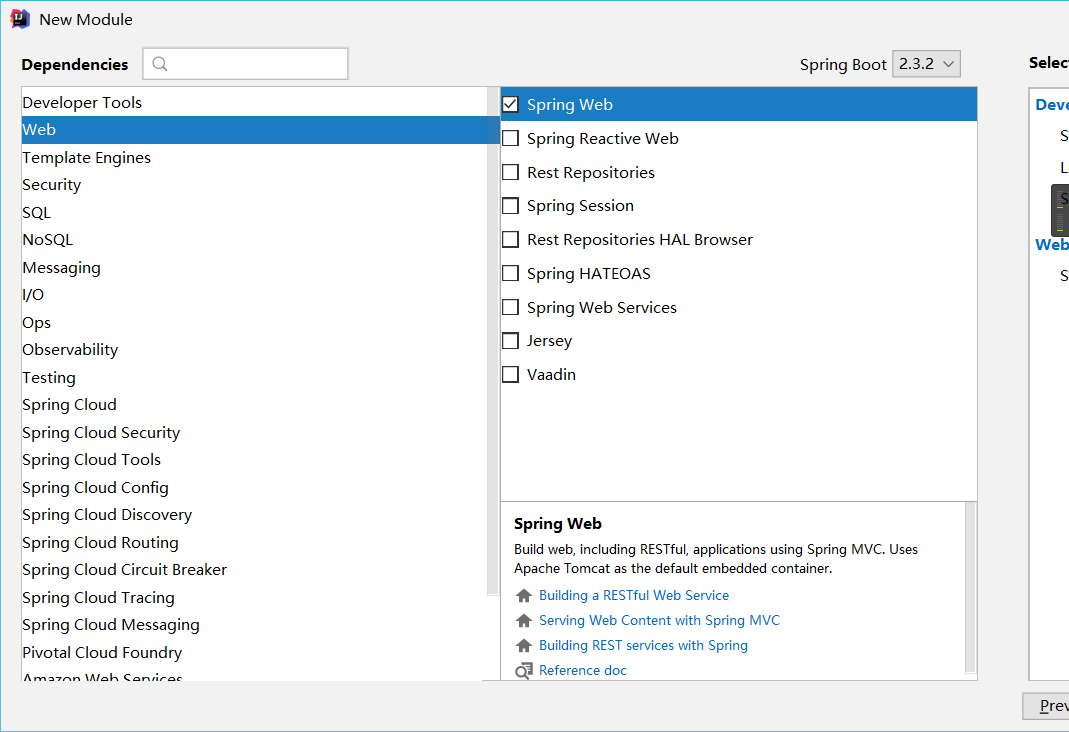1069x732 pixels.
Task: Click the Reference doc book icon
Action: pyautogui.click(x=524, y=671)
